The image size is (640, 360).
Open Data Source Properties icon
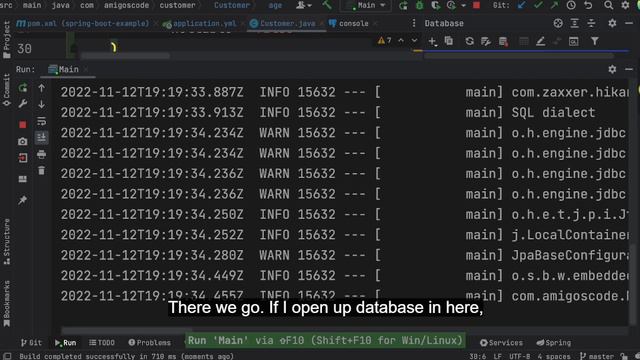click(x=486, y=41)
